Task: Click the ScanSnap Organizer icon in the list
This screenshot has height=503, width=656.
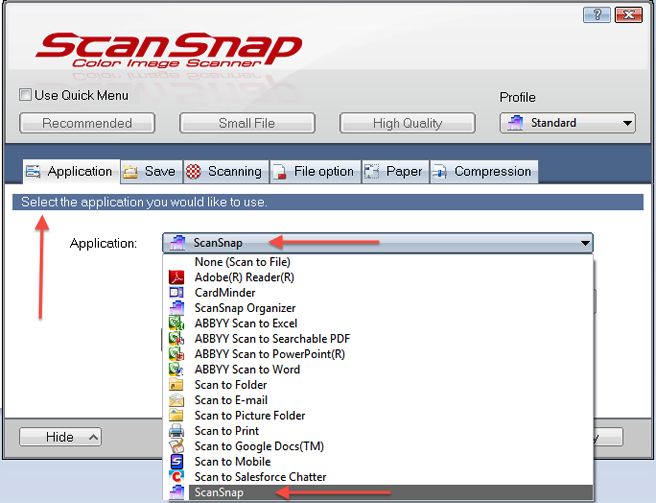Action: click(x=176, y=308)
